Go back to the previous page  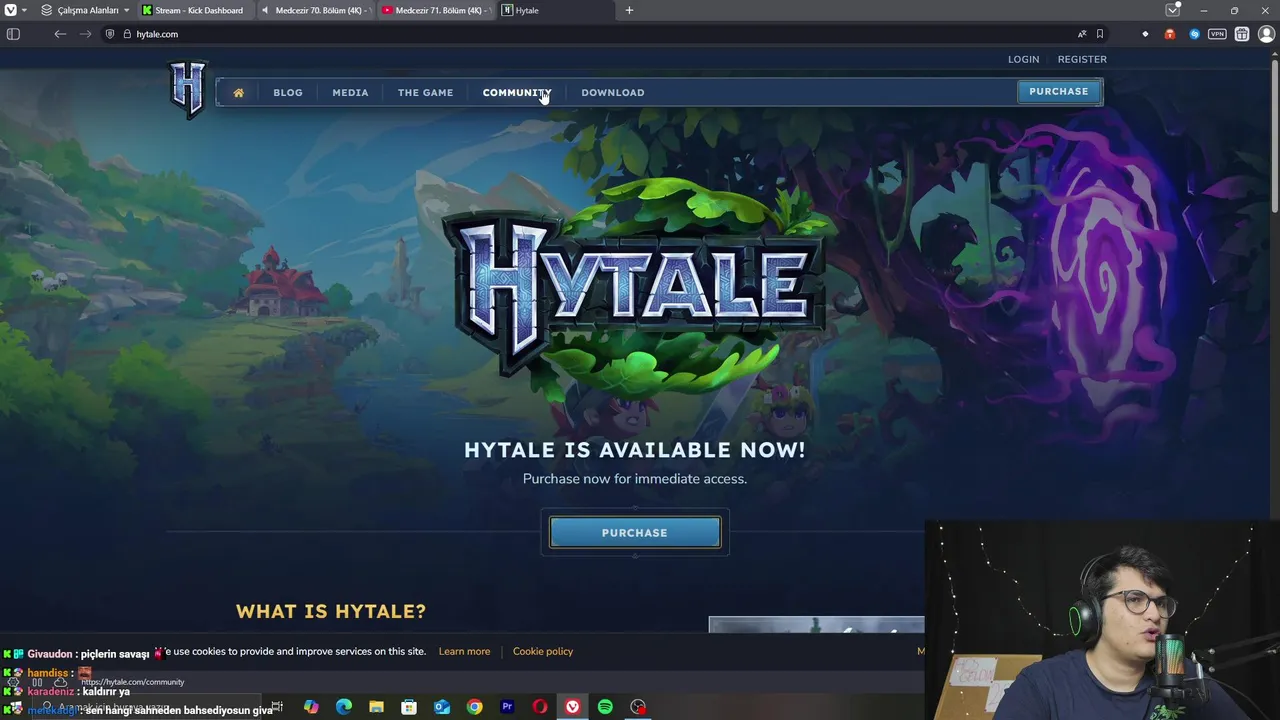(x=60, y=34)
